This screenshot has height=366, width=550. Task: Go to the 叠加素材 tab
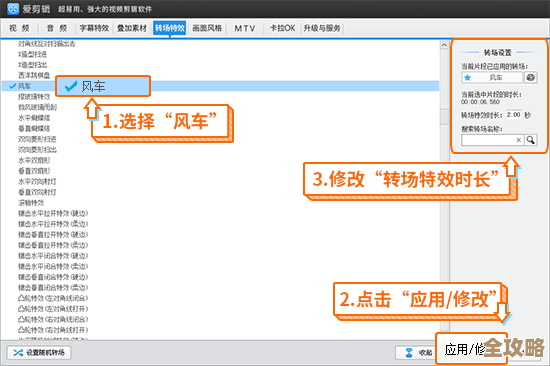point(132,28)
